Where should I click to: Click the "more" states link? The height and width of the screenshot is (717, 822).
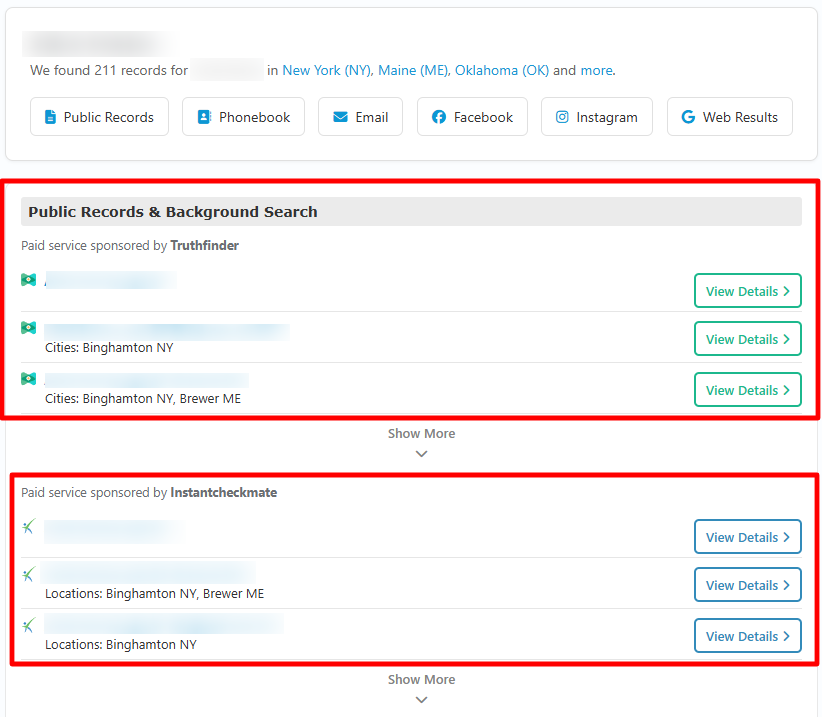596,70
